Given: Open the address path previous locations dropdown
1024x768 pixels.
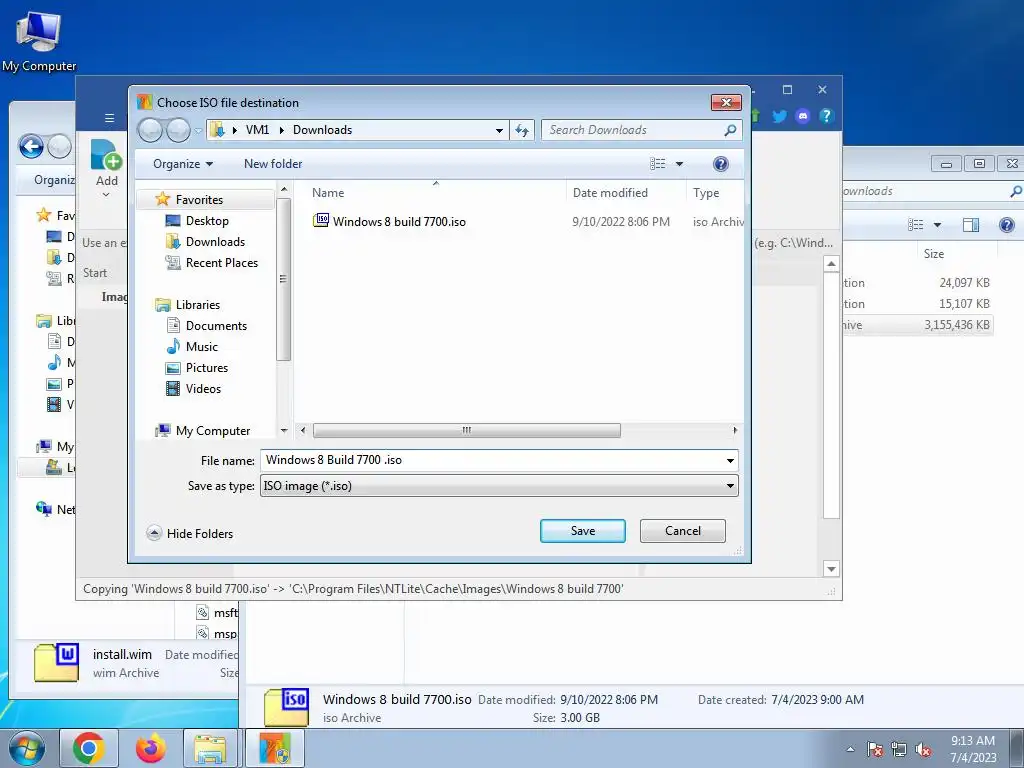Looking at the screenshot, I should [500, 131].
